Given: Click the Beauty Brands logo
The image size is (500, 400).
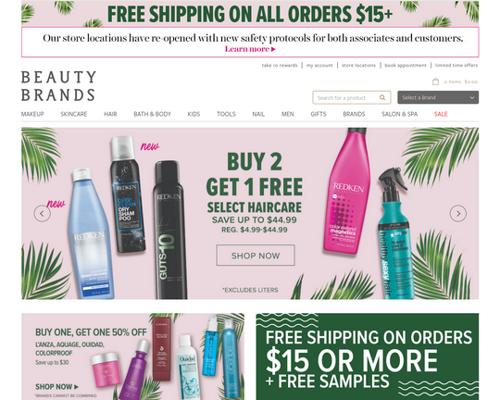Looking at the screenshot, I should point(59,86).
